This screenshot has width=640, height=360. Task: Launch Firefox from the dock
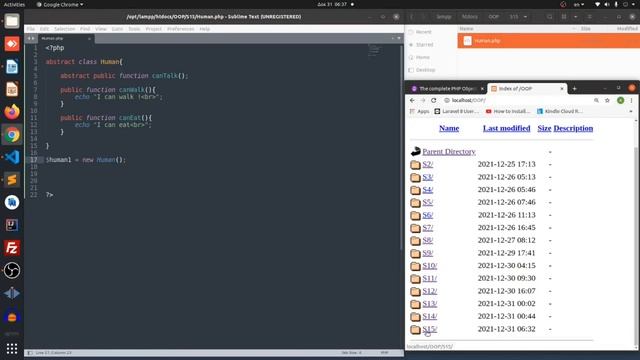[x=12, y=111]
